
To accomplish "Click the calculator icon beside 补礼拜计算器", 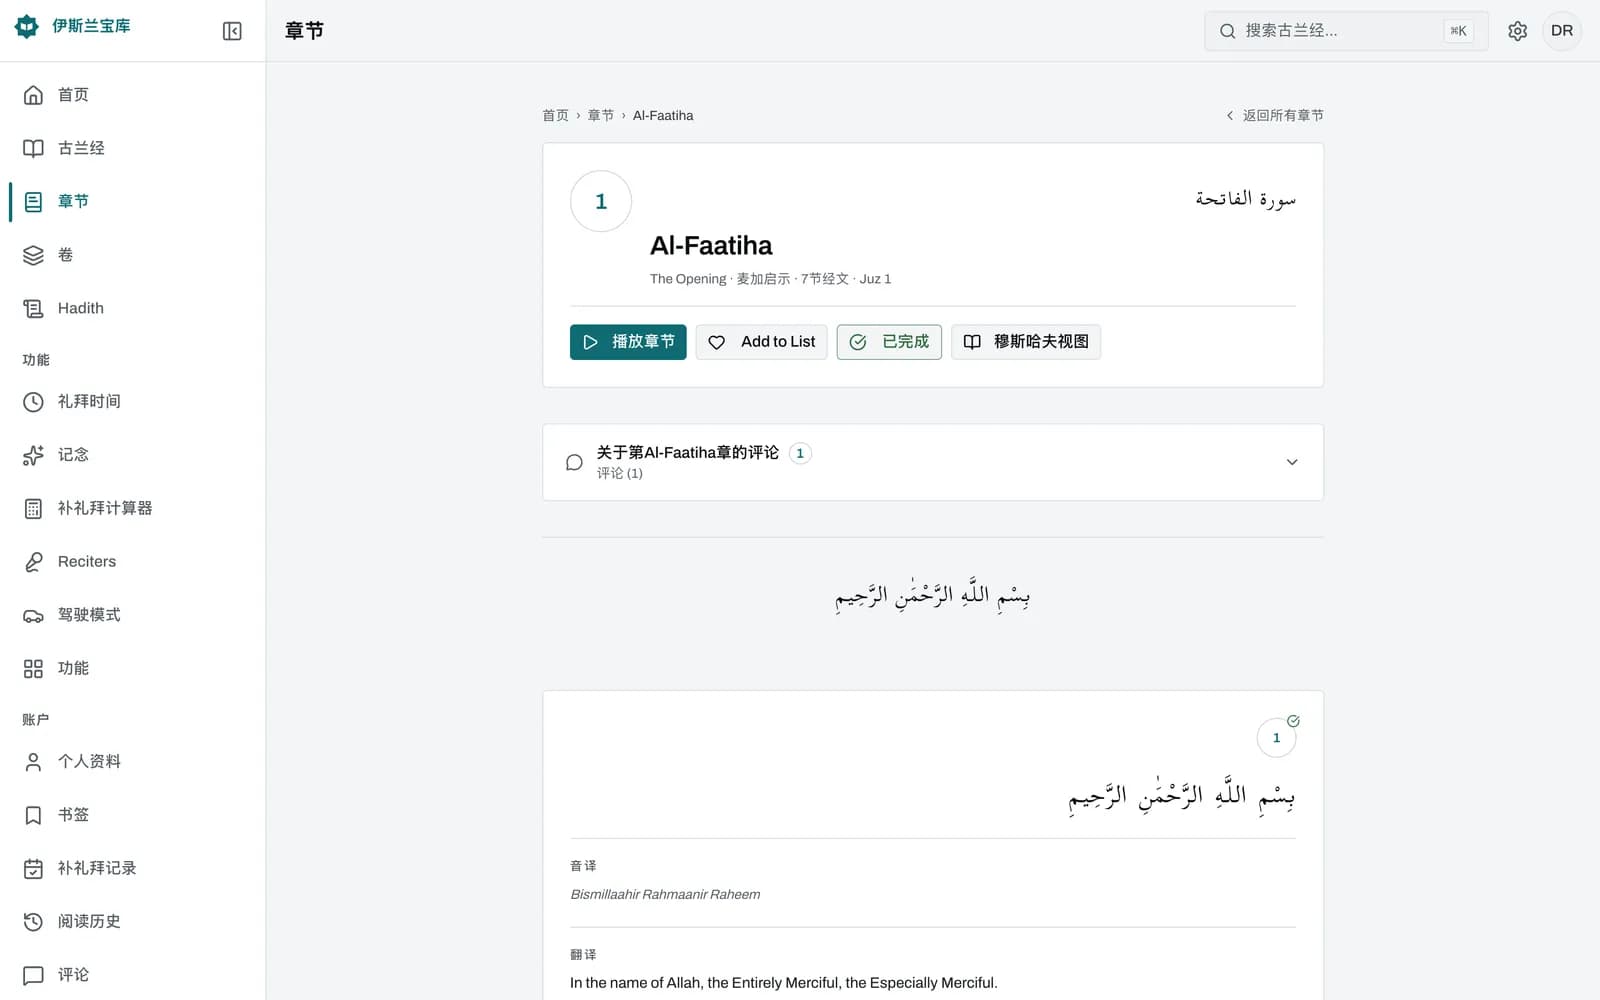I will tap(33, 508).
